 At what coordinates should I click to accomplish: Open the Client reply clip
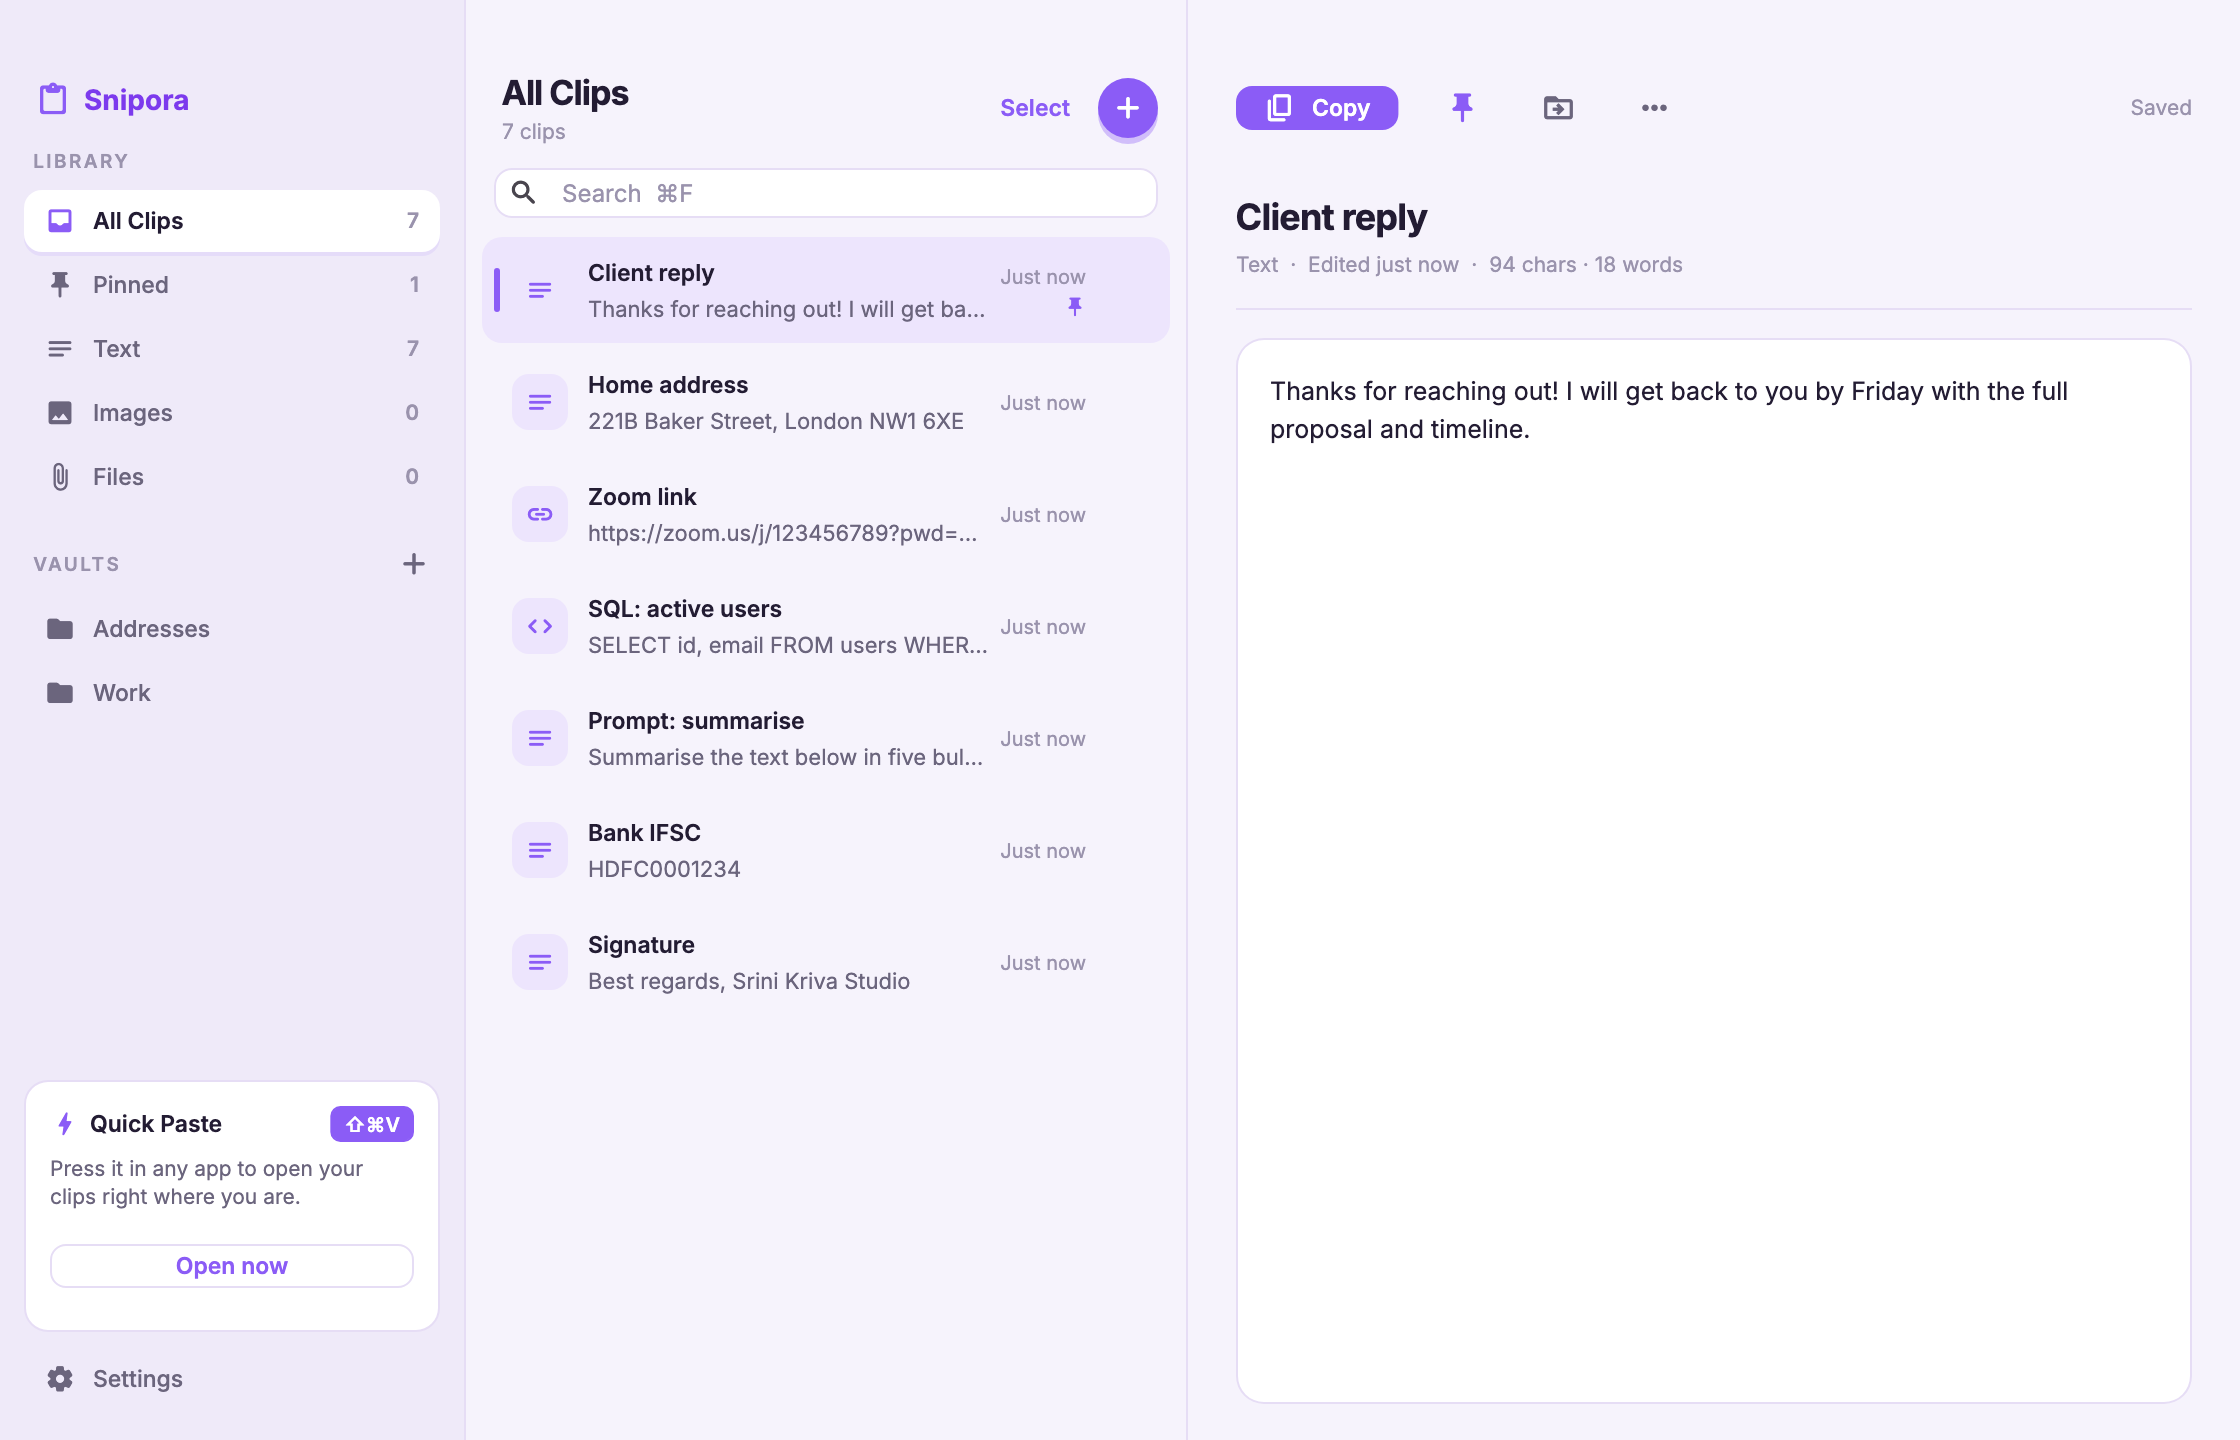click(x=826, y=290)
